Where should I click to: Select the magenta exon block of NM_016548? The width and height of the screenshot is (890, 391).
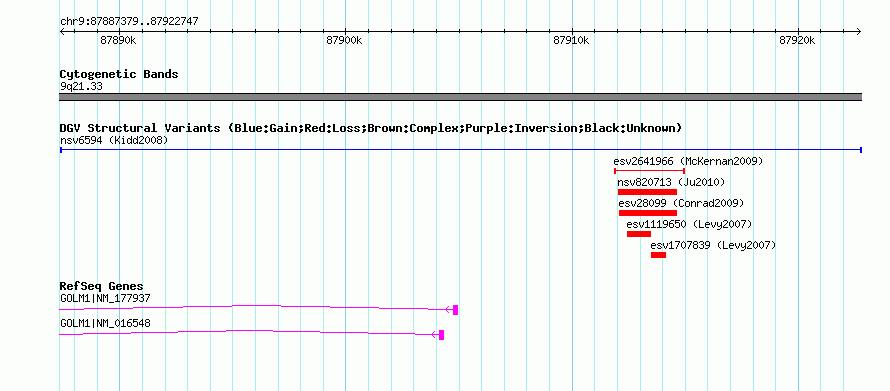[442, 335]
